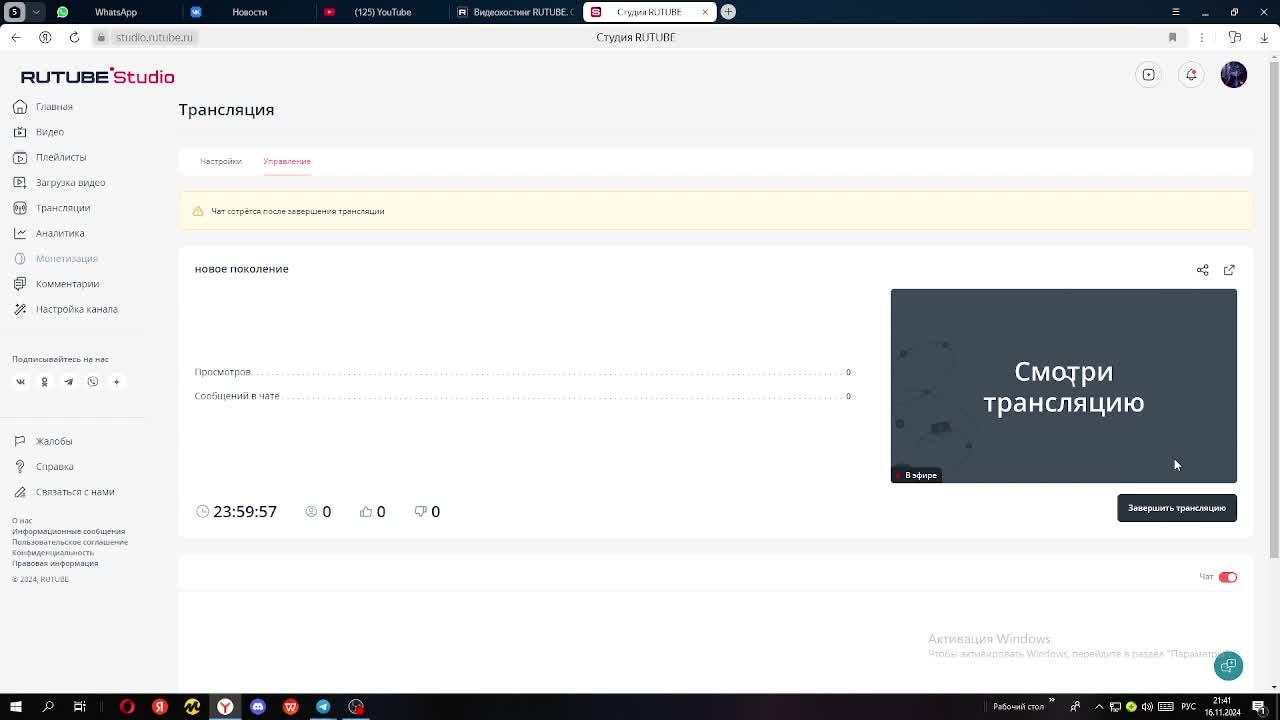Open Пользовательское соглашение link
The image size is (1280, 720).
(x=70, y=542)
